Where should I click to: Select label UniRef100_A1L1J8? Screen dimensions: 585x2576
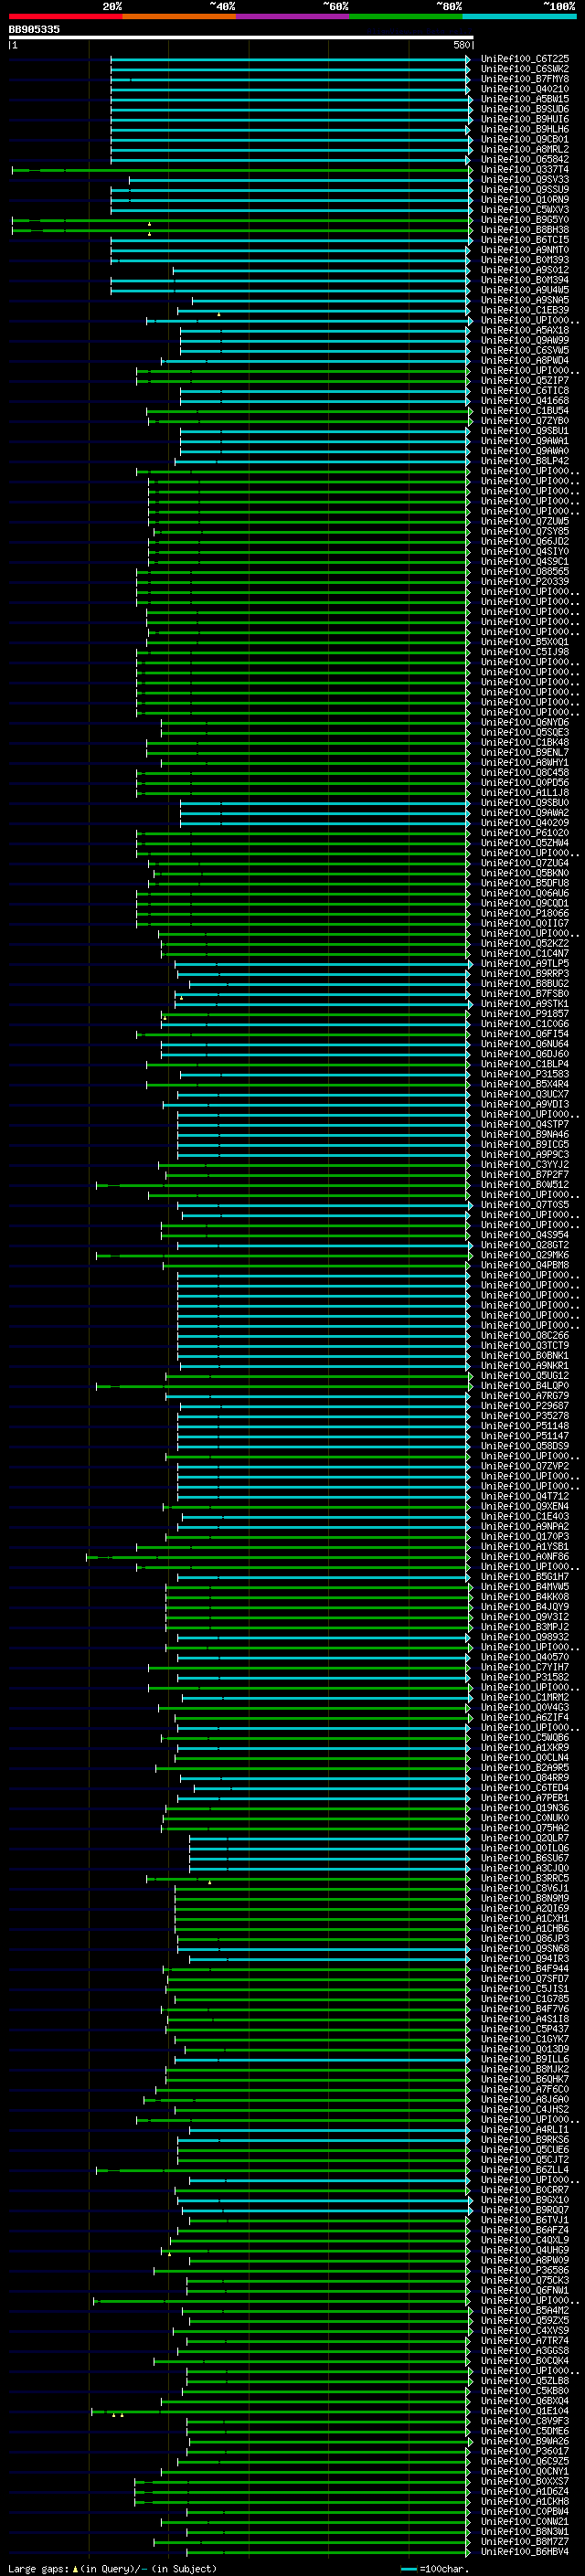tap(524, 793)
